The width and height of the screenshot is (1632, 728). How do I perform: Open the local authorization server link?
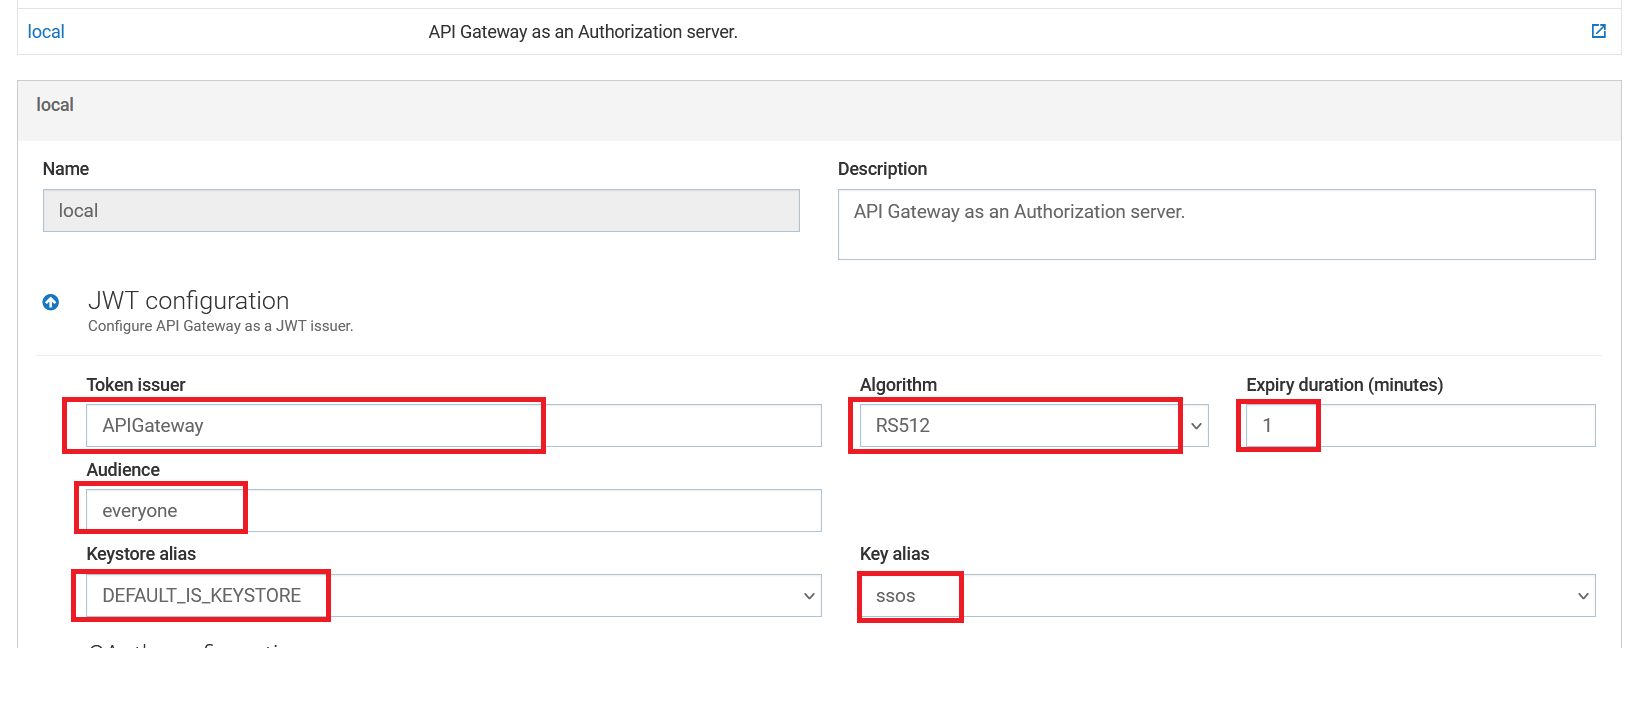(46, 32)
